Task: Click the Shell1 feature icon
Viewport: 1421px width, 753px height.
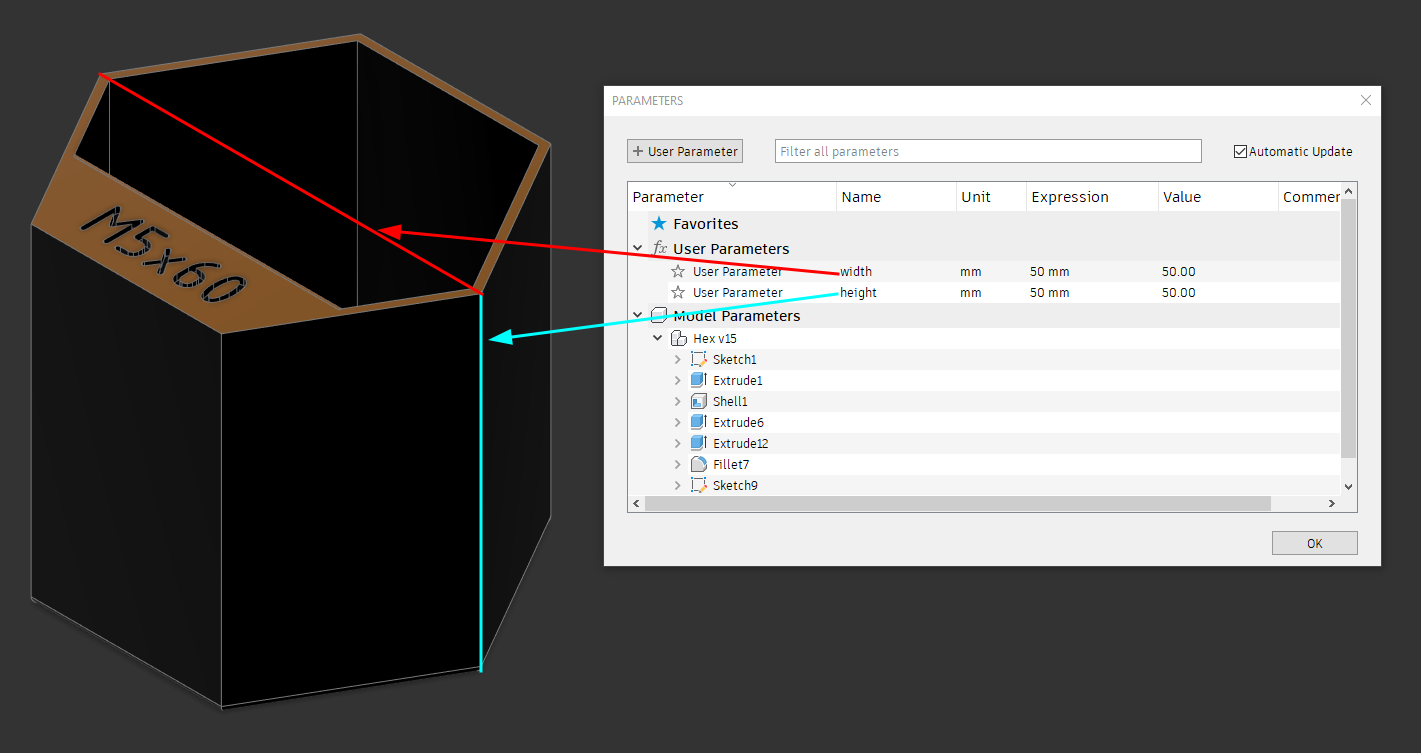Action: pos(698,401)
